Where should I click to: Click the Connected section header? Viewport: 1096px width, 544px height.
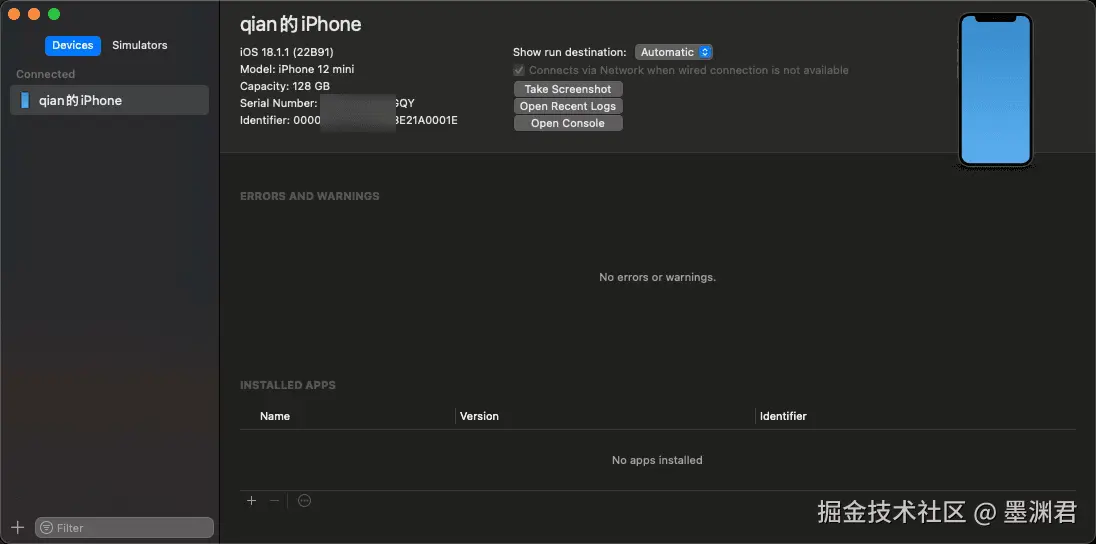[x=45, y=74]
